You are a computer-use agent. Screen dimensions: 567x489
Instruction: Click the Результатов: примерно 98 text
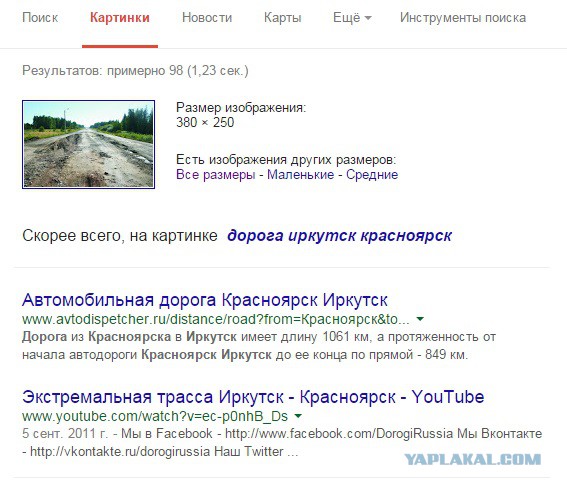click(x=135, y=70)
